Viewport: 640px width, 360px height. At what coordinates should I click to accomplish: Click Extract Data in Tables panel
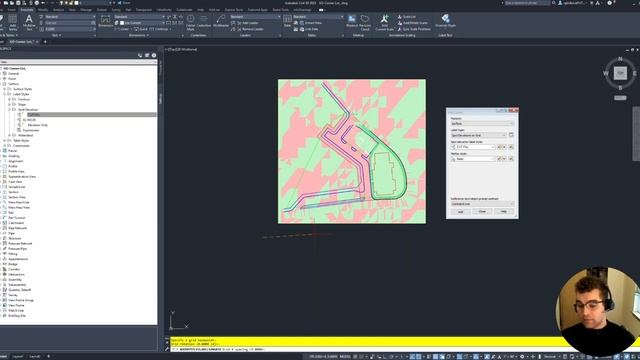(311, 23)
